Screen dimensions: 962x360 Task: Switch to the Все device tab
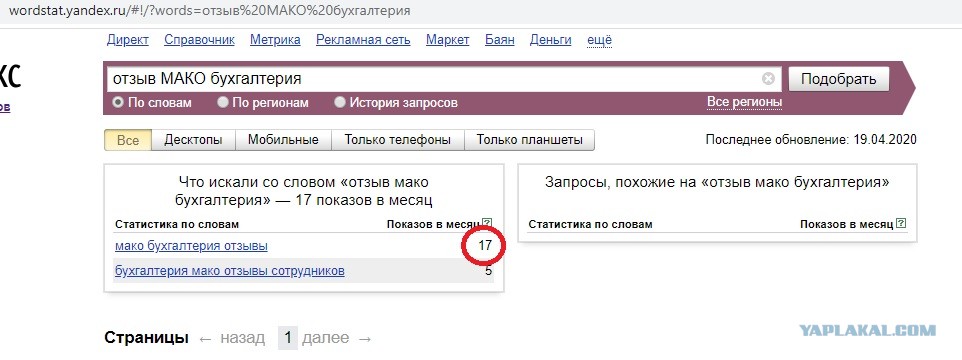[128, 140]
